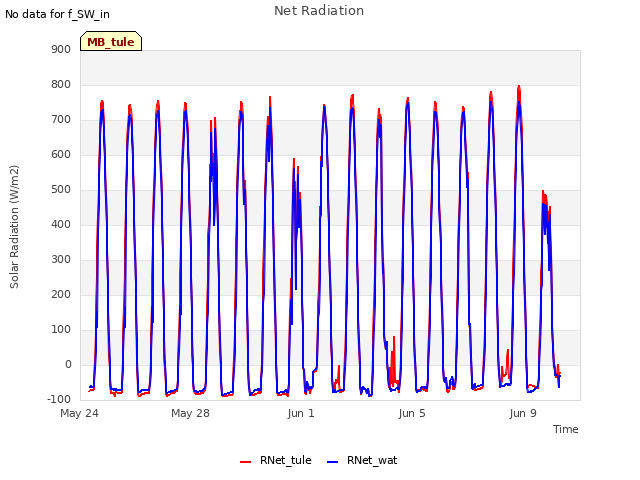Click the Jun 5 x-axis label
This screenshot has width=640, height=480.
click(x=412, y=413)
